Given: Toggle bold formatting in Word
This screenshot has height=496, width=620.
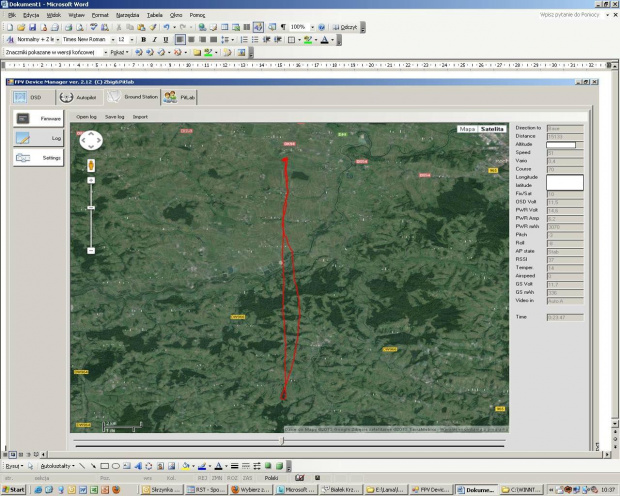Looking at the screenshot, I should click(x=142, y=40).
